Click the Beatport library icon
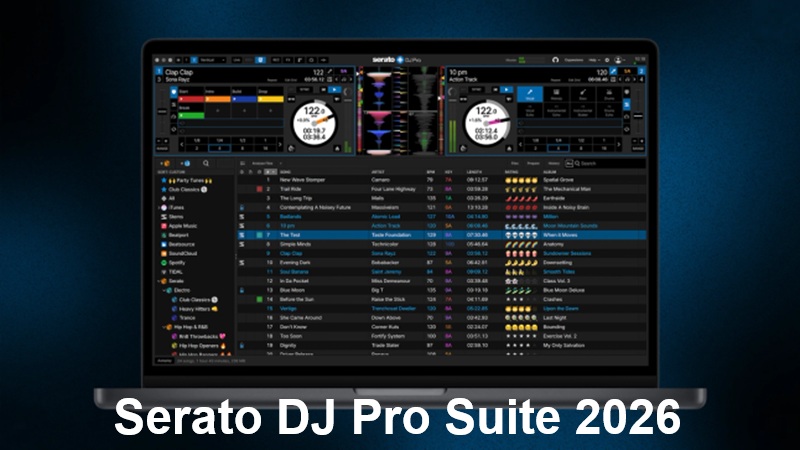This screenshot has width=800, height=450. 164,235
